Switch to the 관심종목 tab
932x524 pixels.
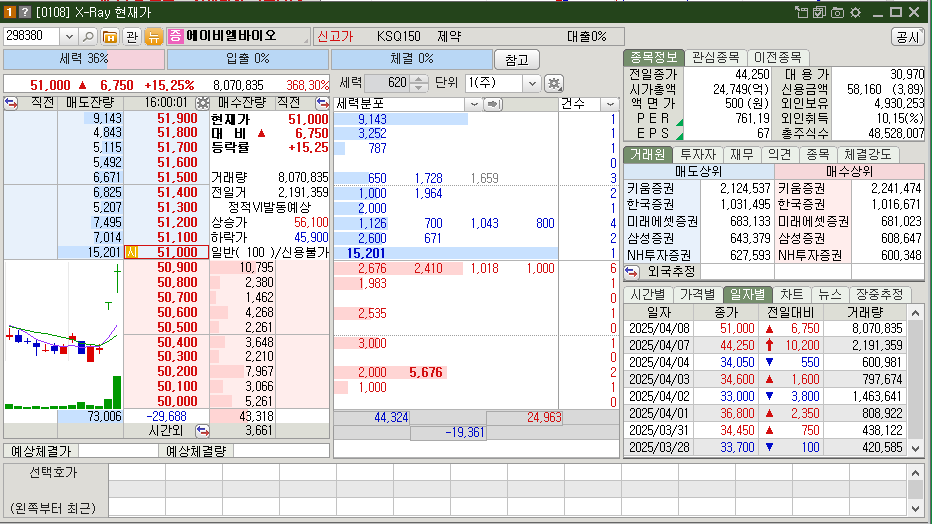[x=716, y=57]
